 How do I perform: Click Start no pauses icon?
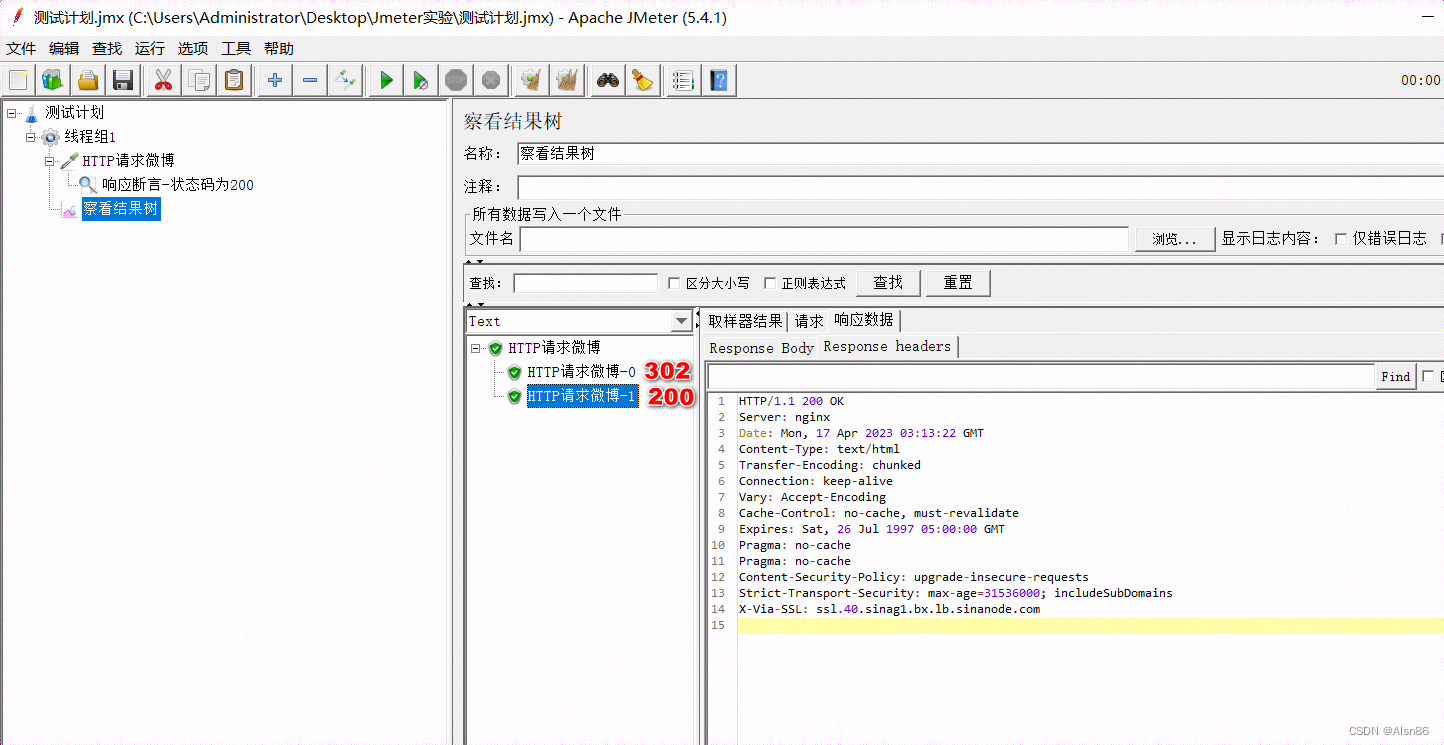(x=421, y=81)
